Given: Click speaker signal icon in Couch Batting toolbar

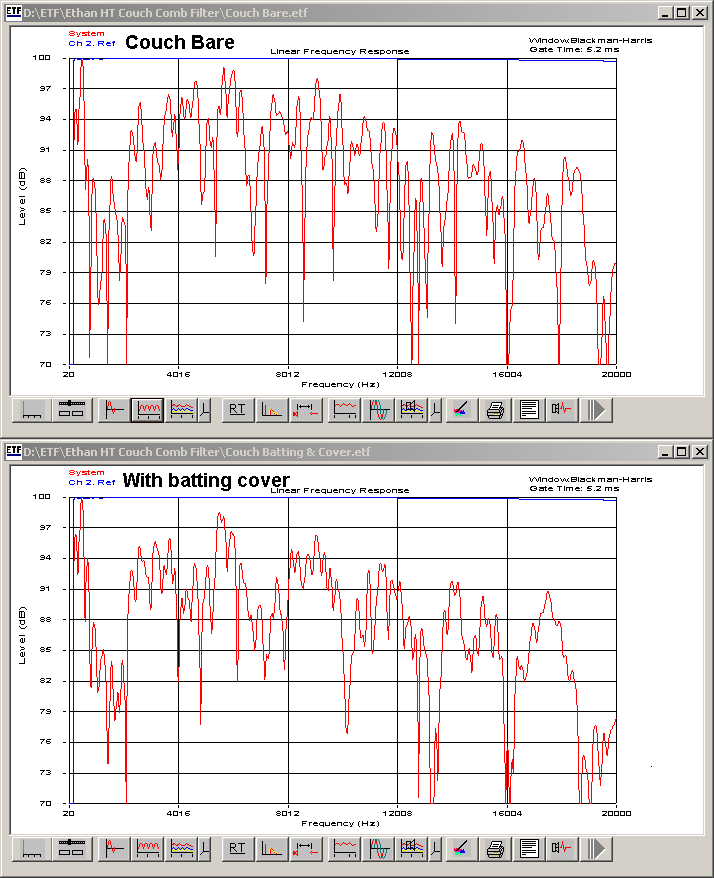Looking at the screenshot, I should 562,849.
